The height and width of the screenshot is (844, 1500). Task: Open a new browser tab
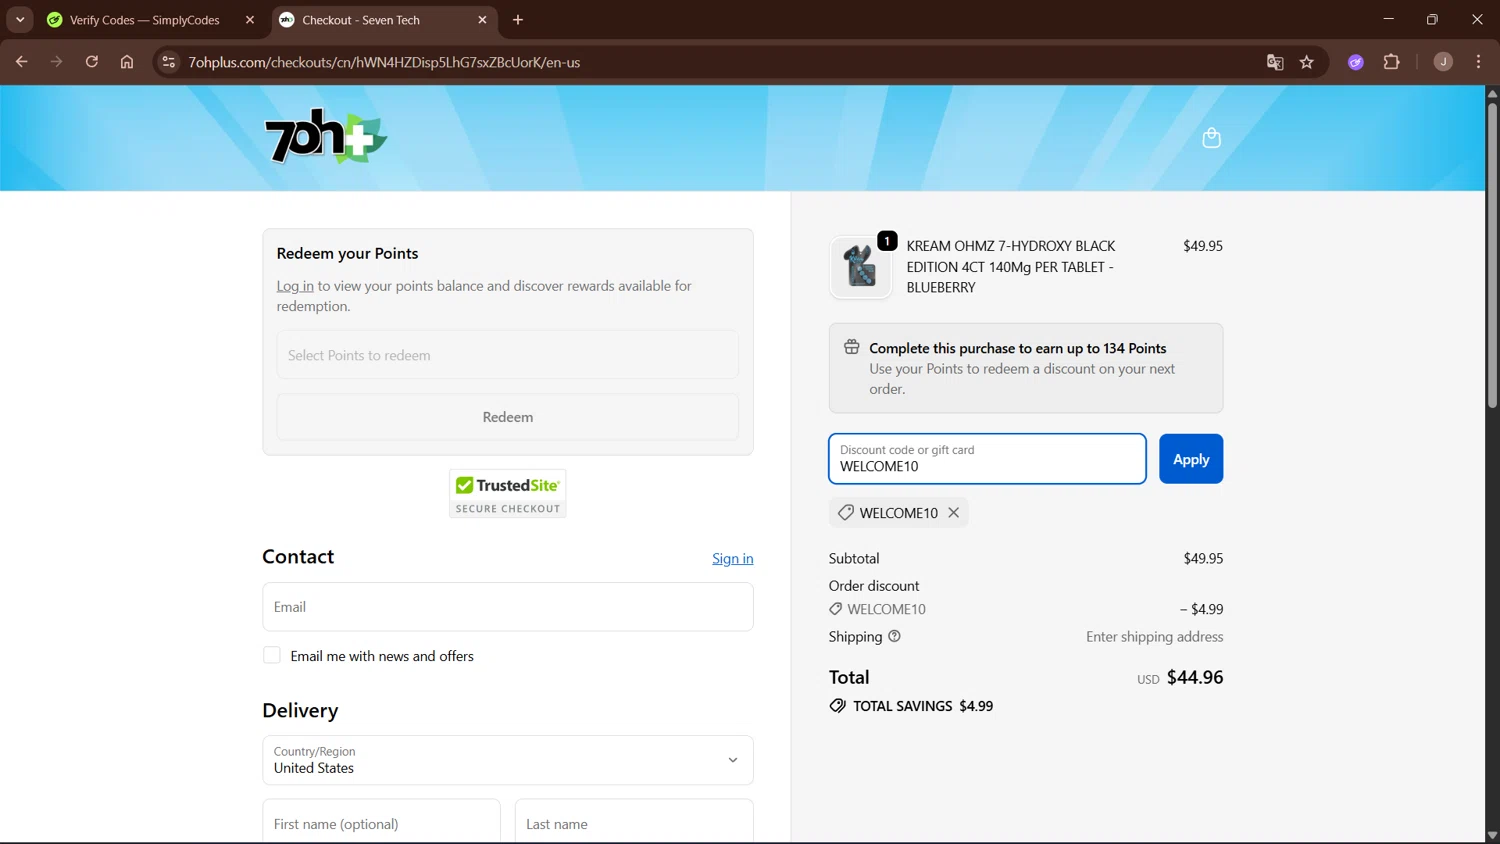coord(518,20)
